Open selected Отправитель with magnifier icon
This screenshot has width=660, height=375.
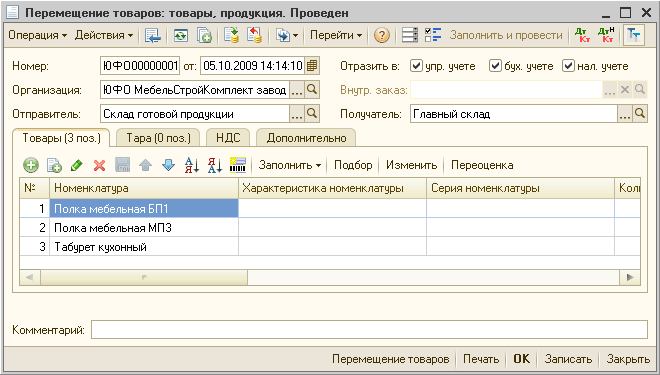pos(312,114)
